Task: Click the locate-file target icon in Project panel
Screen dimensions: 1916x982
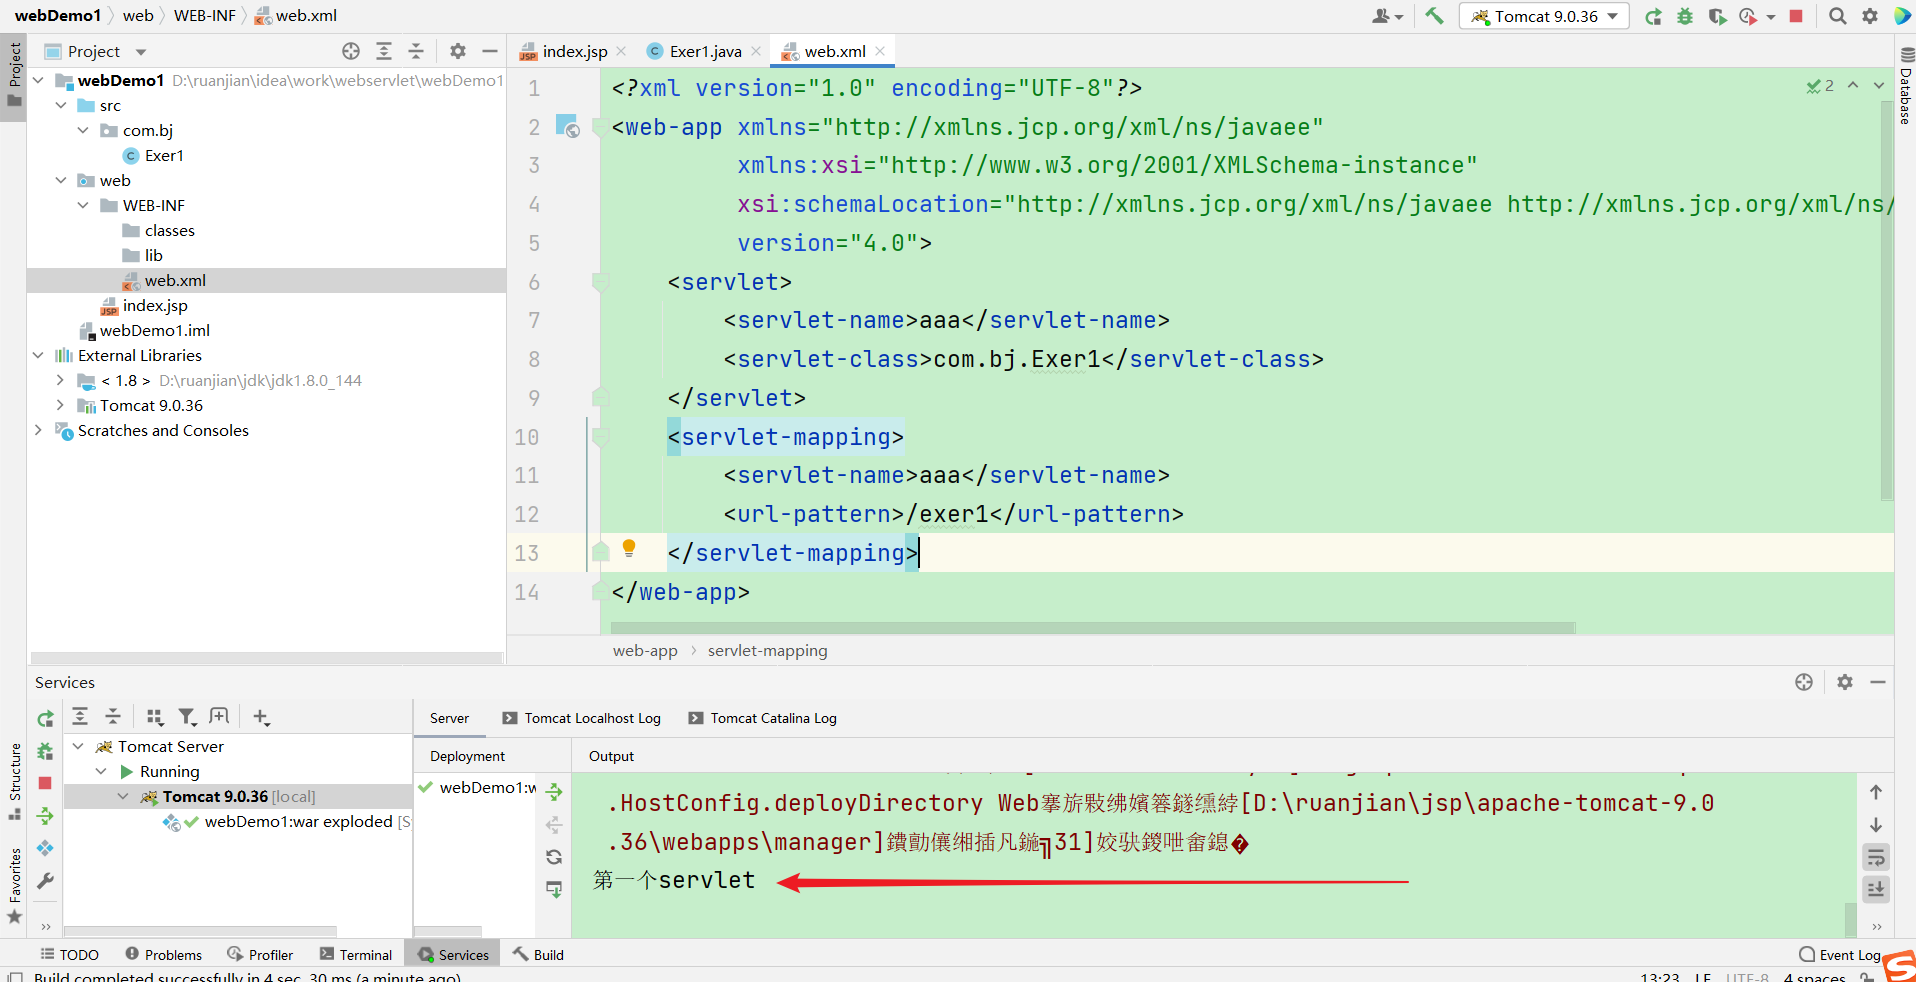Action: 351,51
